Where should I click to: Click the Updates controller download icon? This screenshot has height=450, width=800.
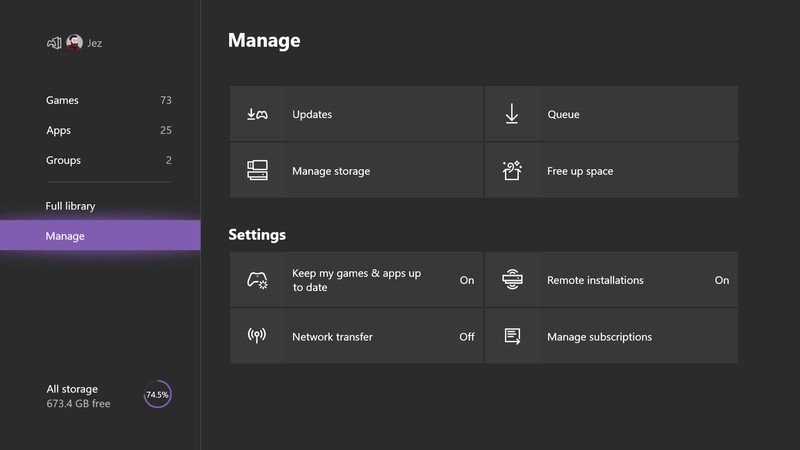point(257,114)
